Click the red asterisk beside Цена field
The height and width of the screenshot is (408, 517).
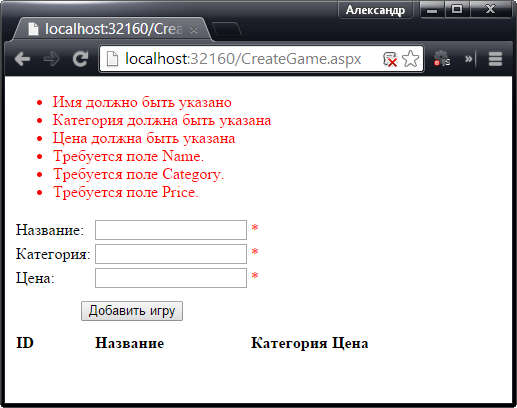[x=255, y=276]
